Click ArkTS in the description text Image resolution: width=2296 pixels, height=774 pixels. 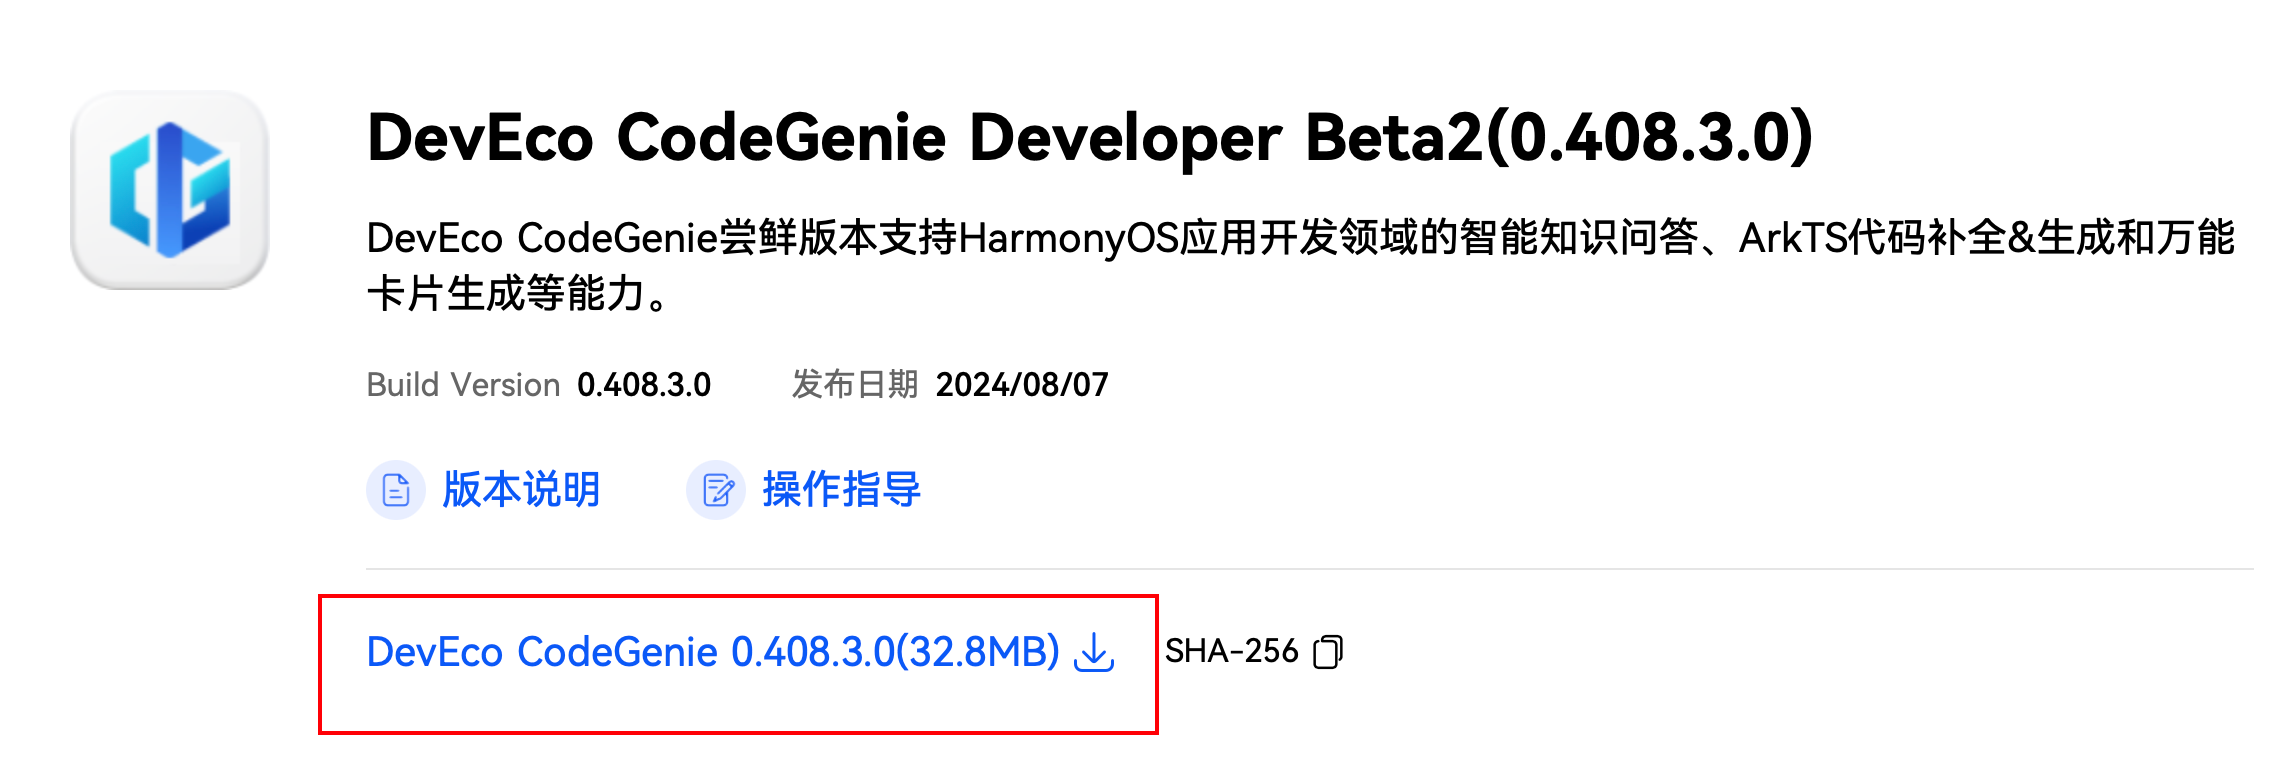pos(1793,238)
